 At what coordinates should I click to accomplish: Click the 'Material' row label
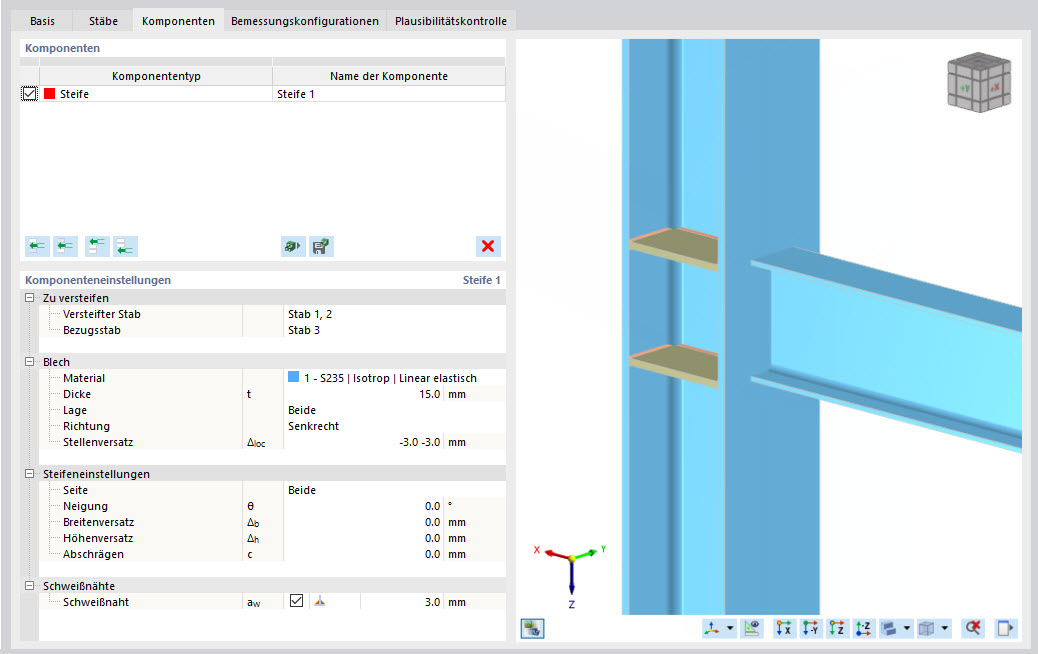(x=84, y=378)
